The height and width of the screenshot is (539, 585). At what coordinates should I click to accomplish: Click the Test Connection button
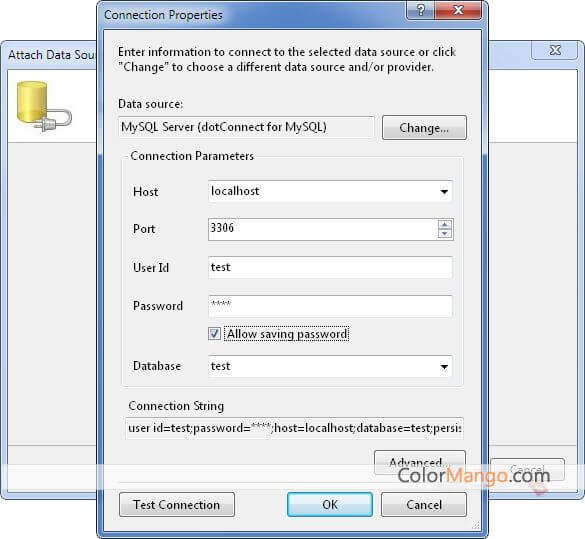point(177,505)
